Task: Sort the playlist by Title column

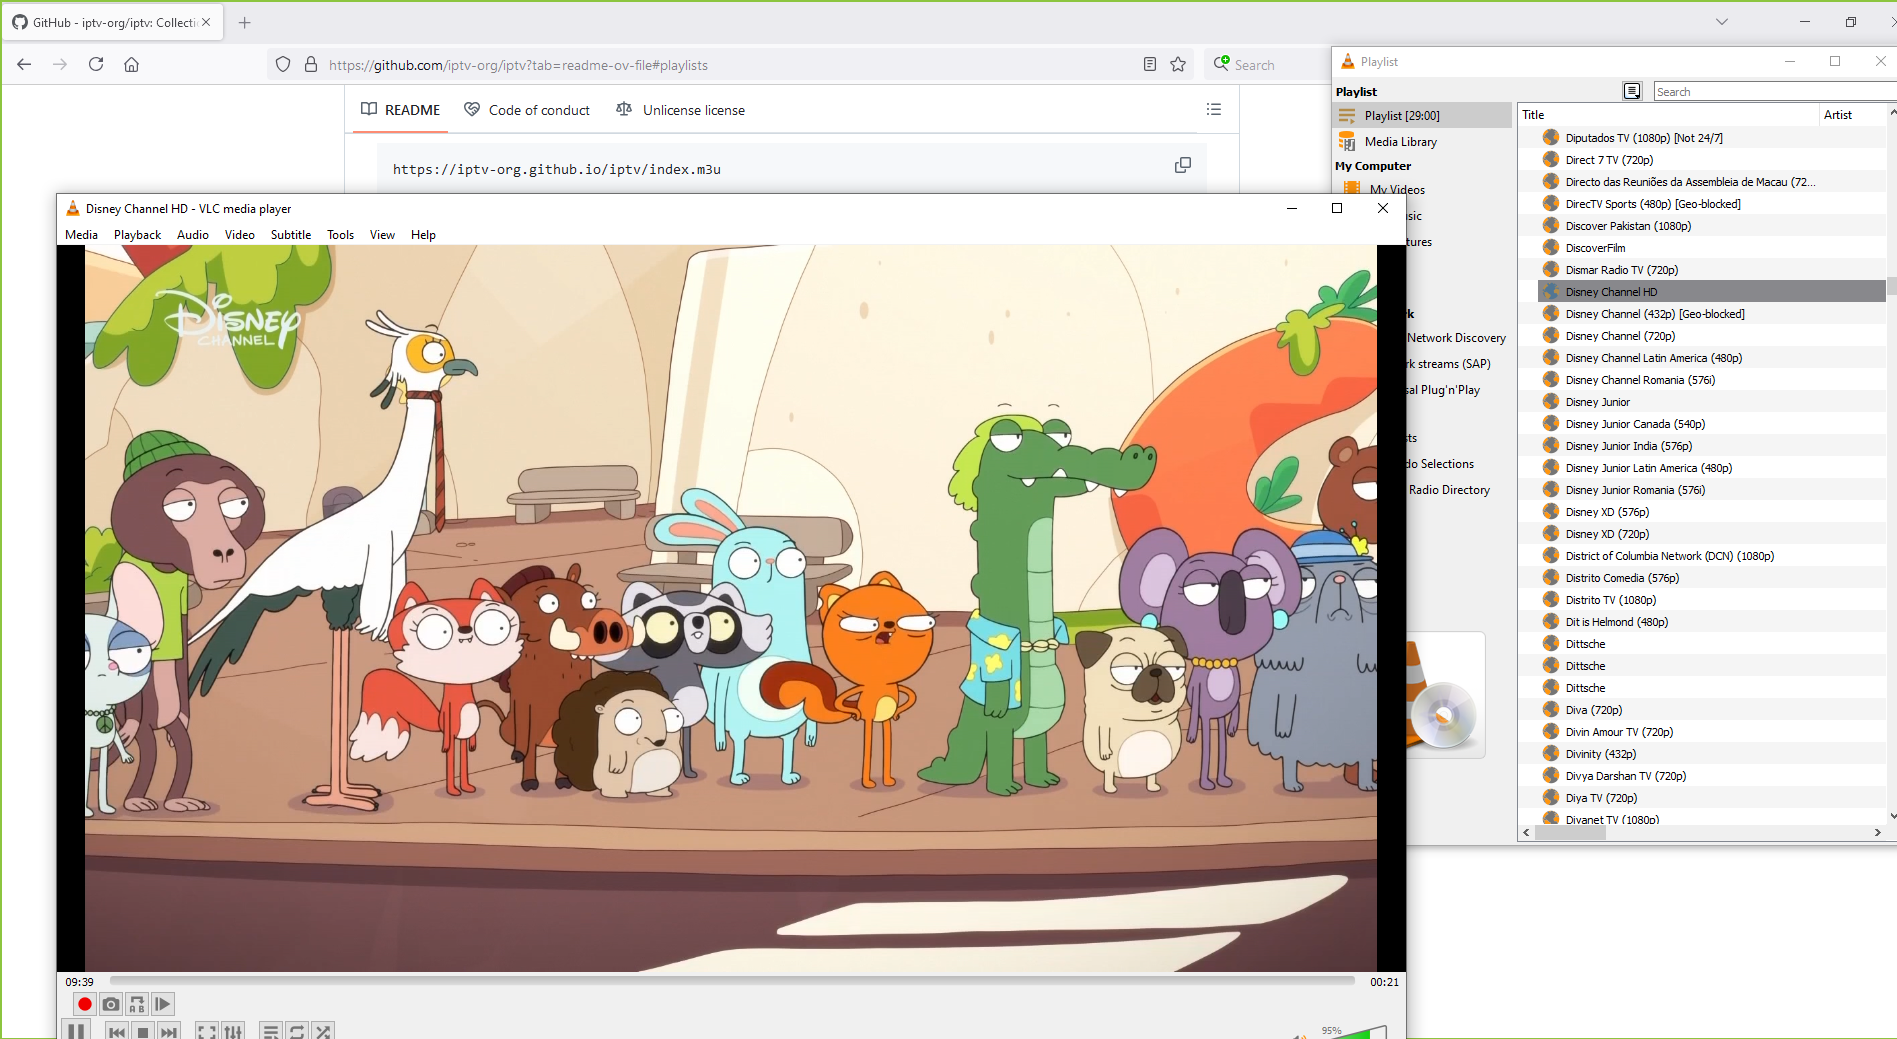Action: [x=1668, y=115]
